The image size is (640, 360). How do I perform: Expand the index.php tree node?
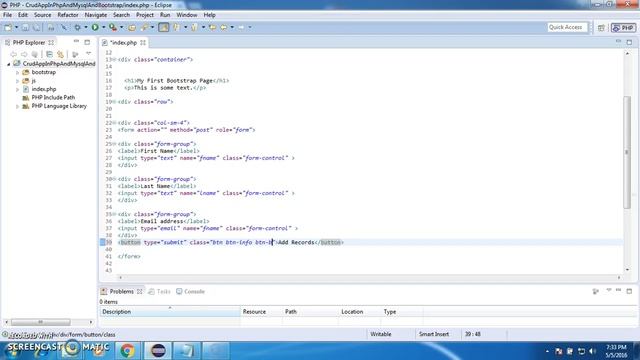pos(18,89)
